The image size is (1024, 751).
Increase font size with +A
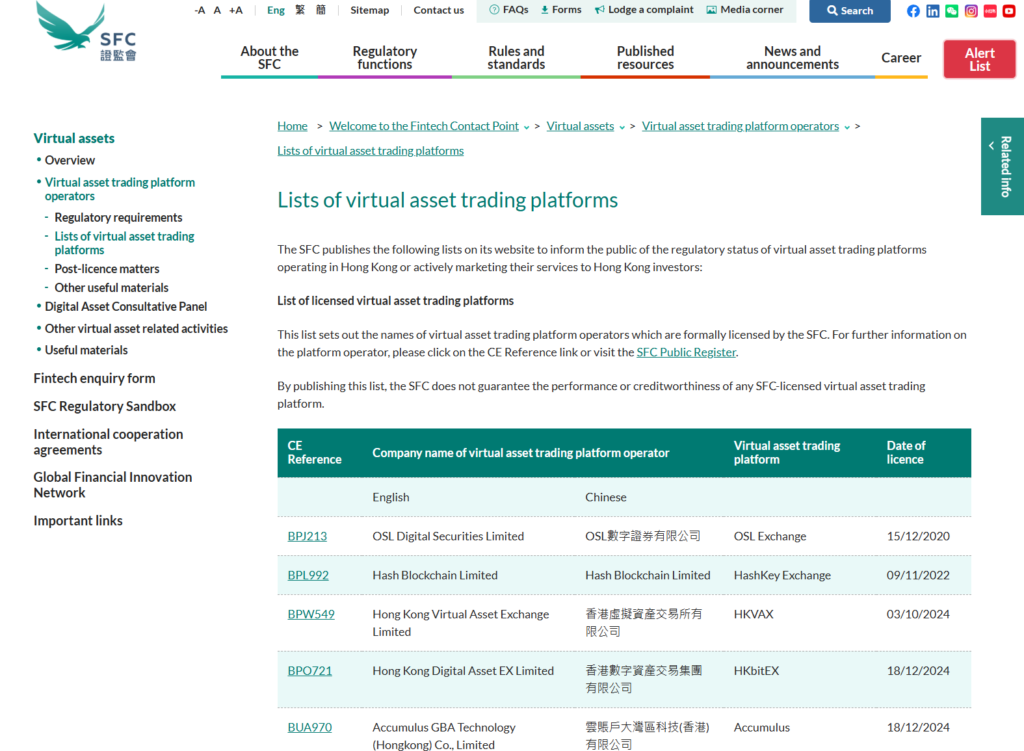point(236,10)
